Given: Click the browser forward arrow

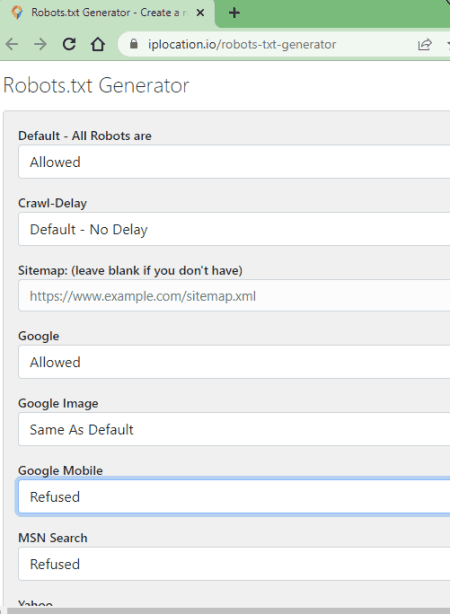Looking at the screenshot, I should [40, 44].
